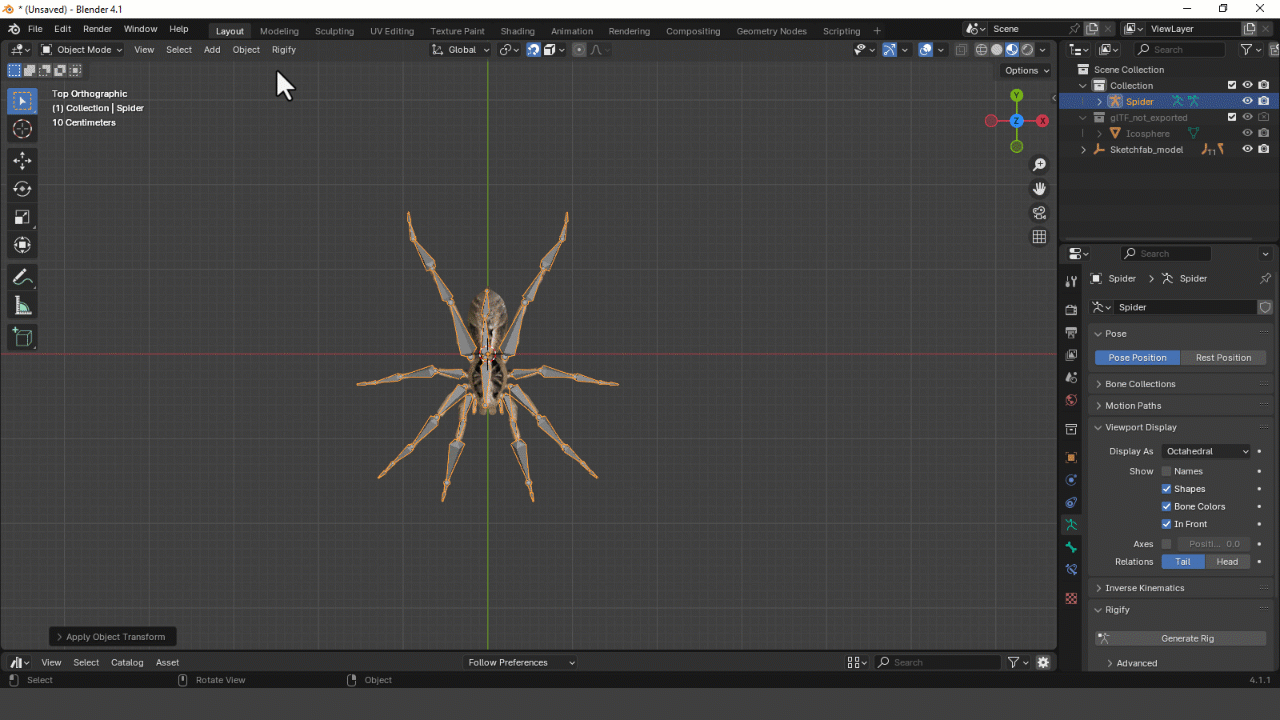Screen dimensions: 1280x720
Task: Select the Cursor tool
Action: [x=22, y=129]
